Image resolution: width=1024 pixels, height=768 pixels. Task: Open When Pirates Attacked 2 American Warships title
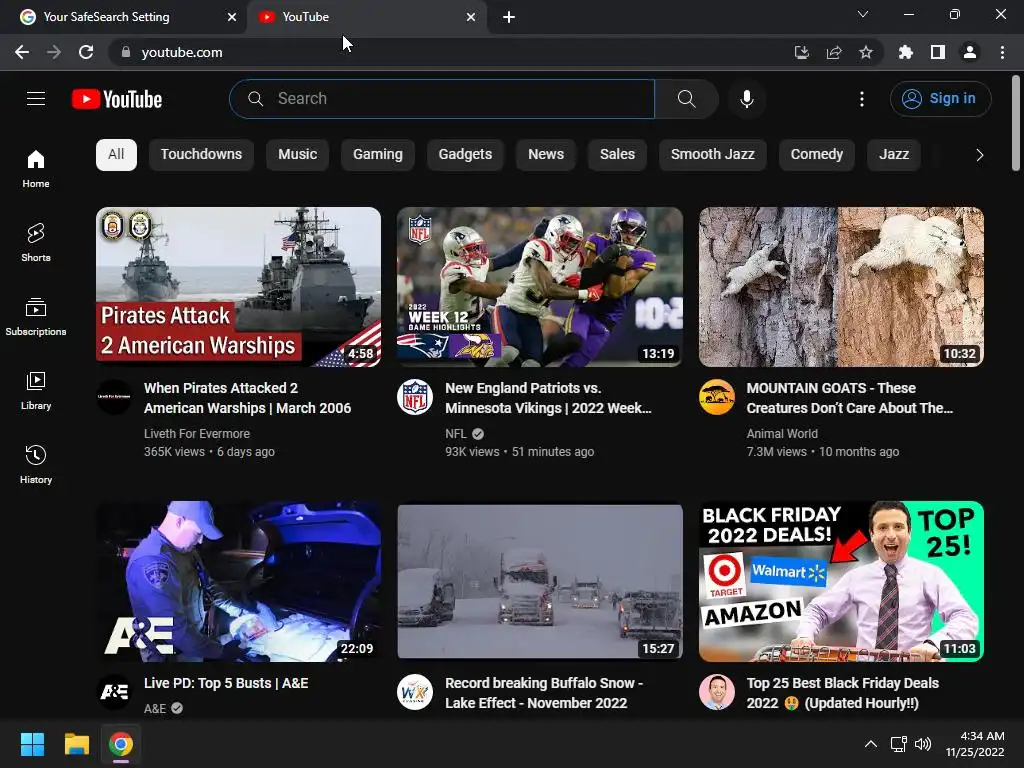(x=248, y=398)
